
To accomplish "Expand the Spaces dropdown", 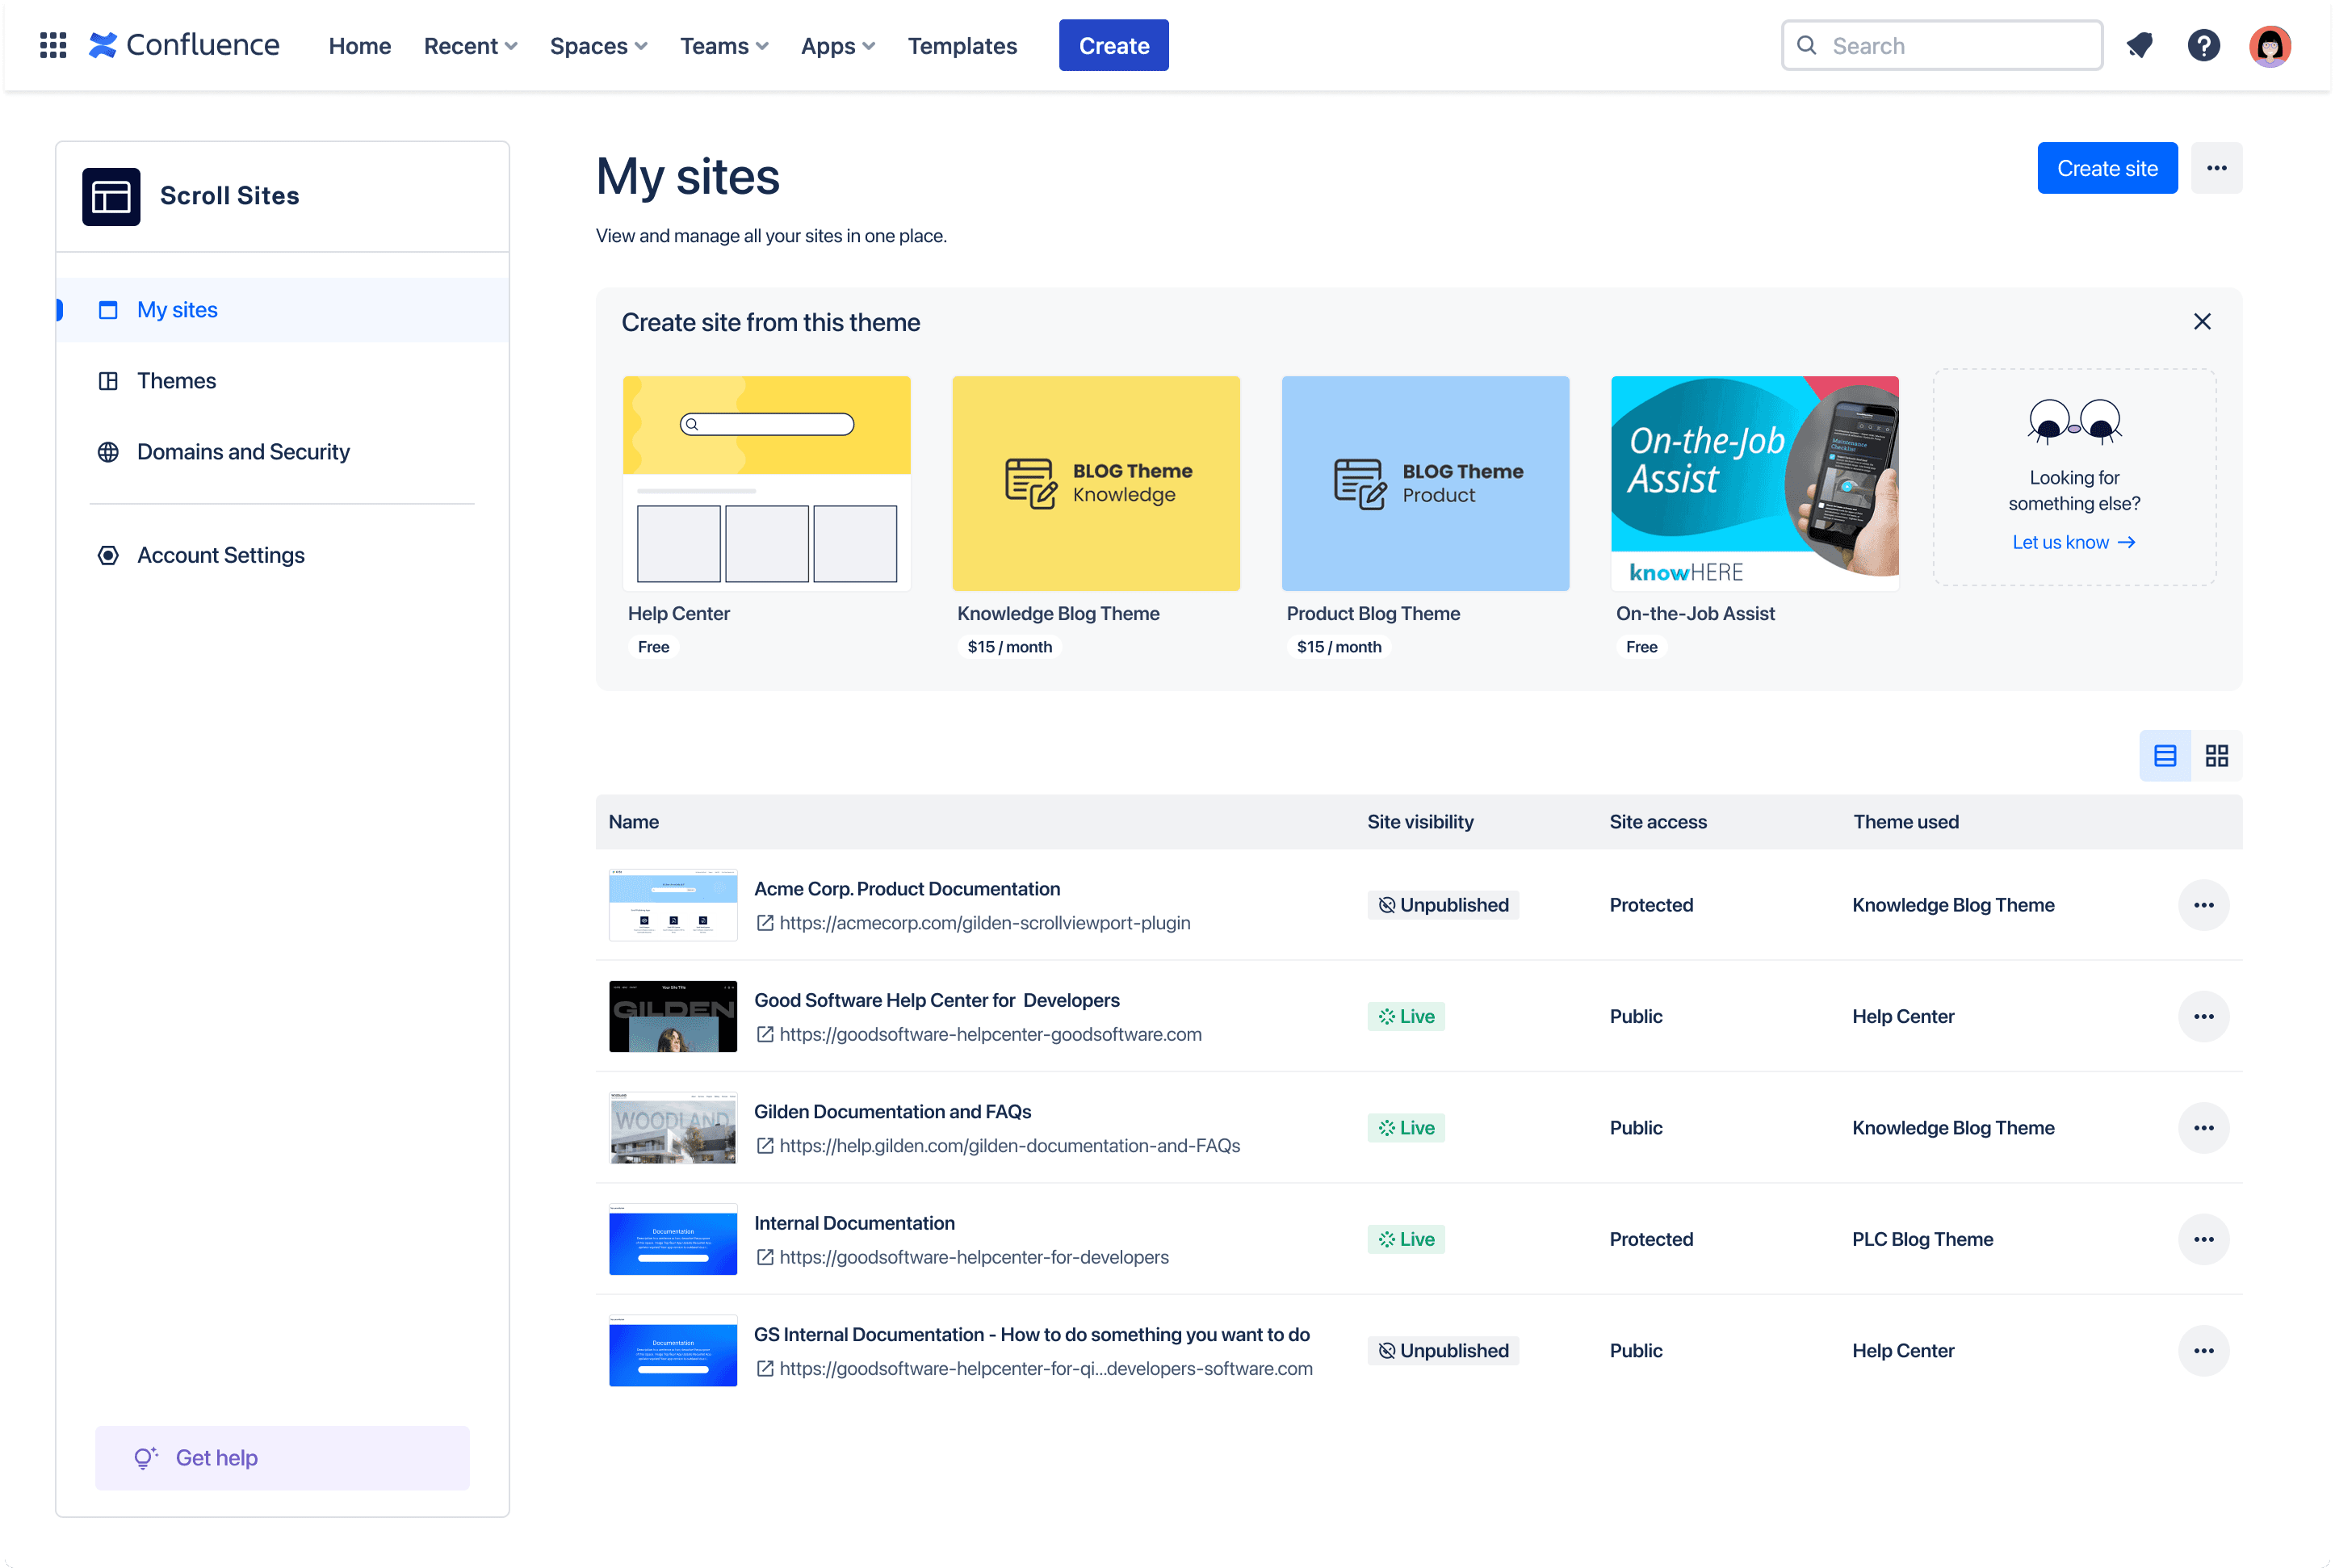I will 598,46.
